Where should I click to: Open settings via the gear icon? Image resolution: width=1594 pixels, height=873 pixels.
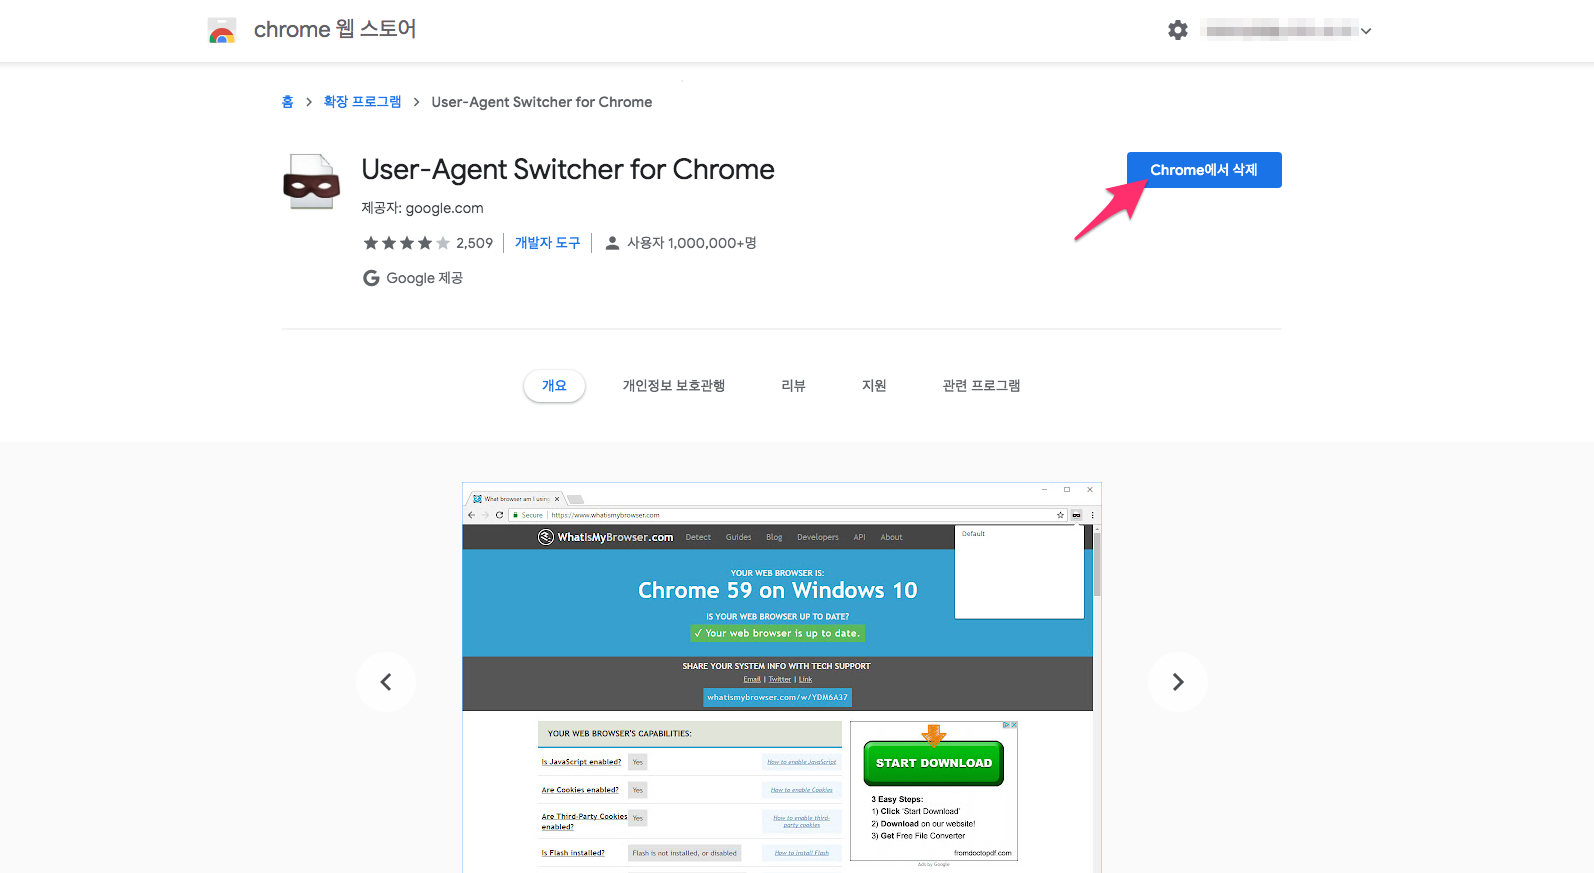(x=1178, y=30)
